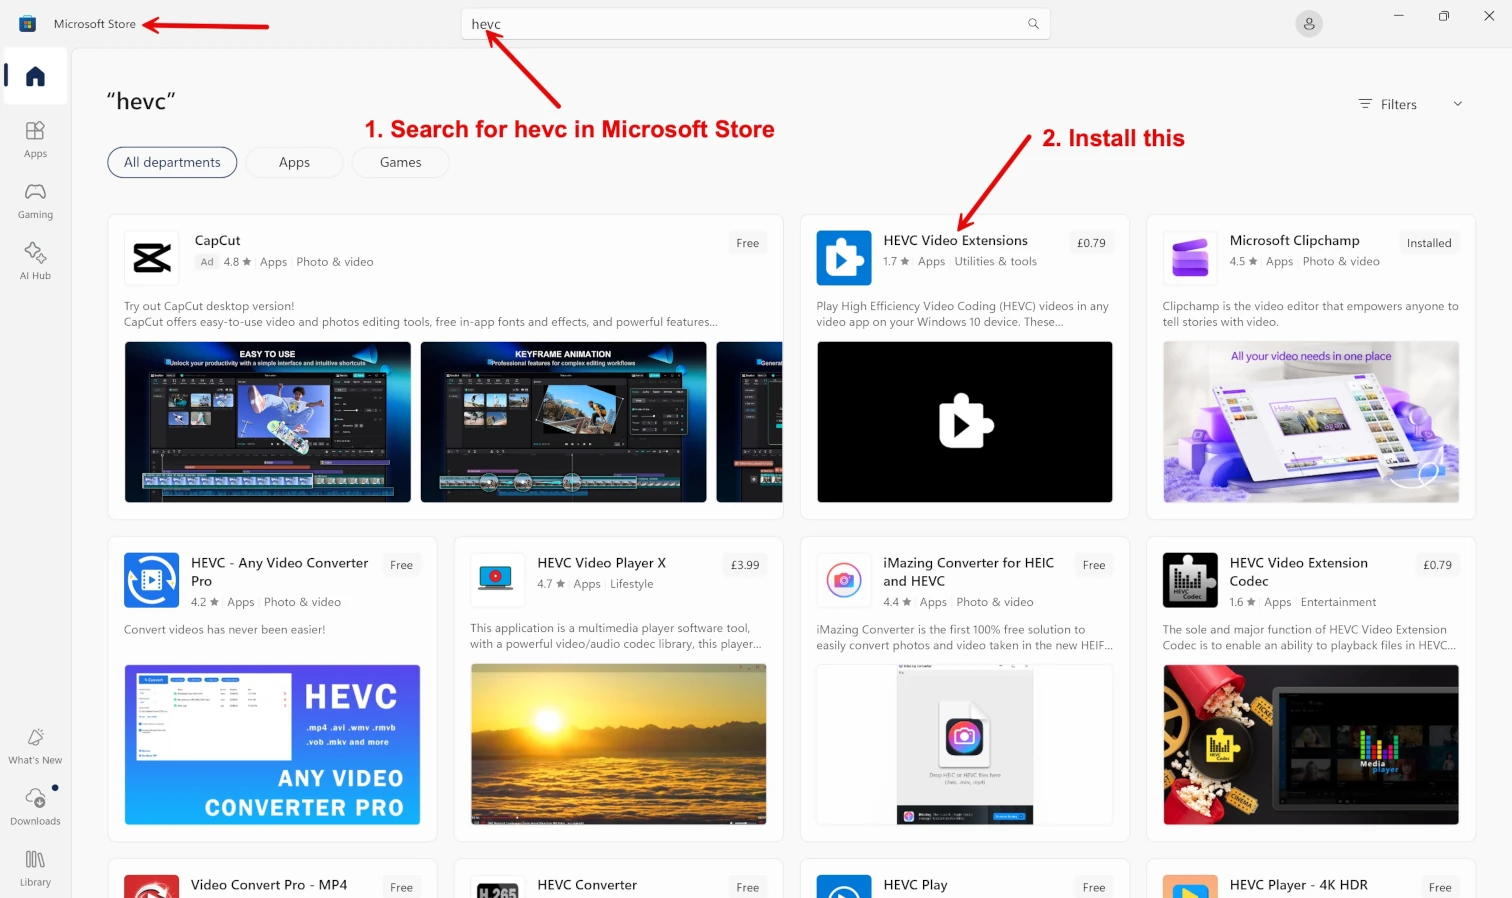Select the Apps department tab
Screen dimensions: 1512x898
pyautogui.click(x=294, y=162)
